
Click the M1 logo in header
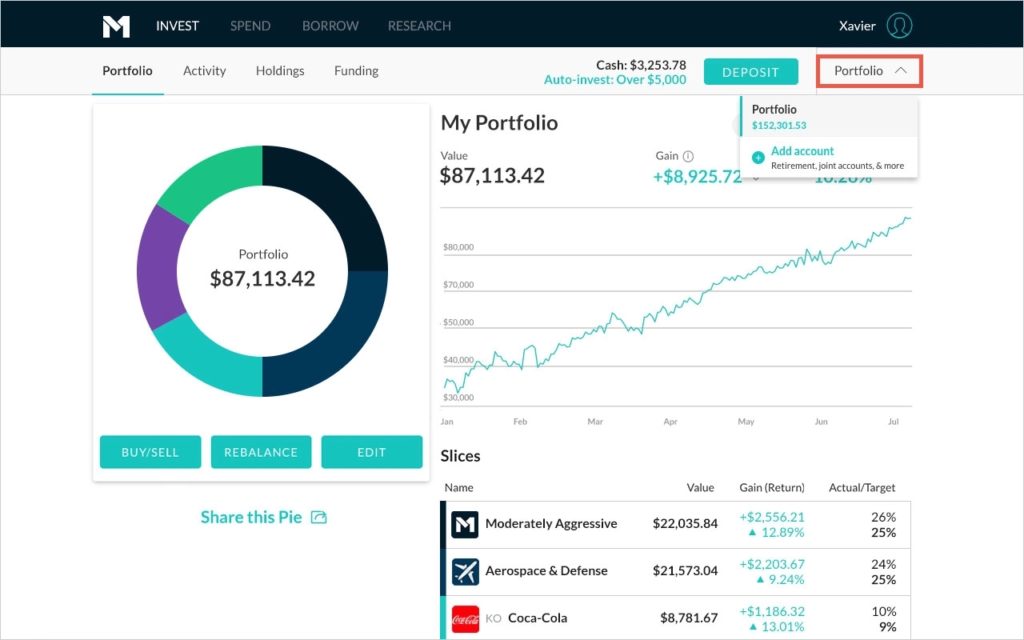pos(116,26)
